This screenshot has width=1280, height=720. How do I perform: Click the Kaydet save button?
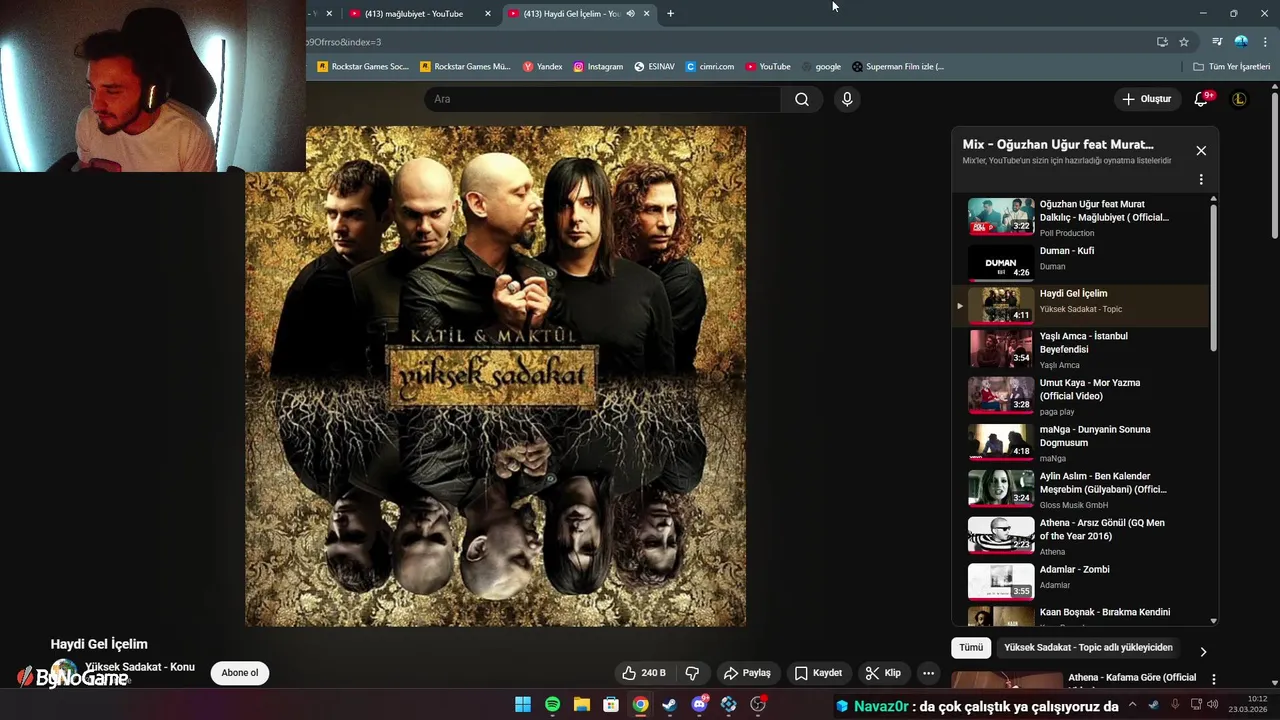point(818,673)
